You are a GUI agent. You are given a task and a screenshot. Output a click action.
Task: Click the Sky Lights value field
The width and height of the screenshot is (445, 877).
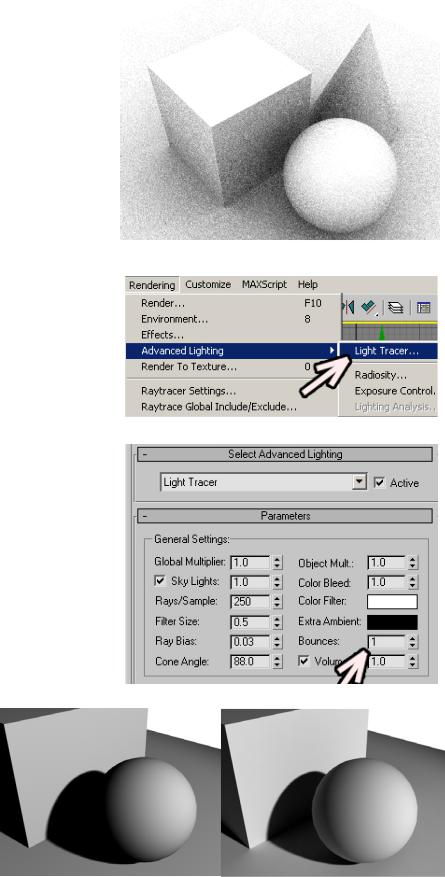click(x=250, y=582)
